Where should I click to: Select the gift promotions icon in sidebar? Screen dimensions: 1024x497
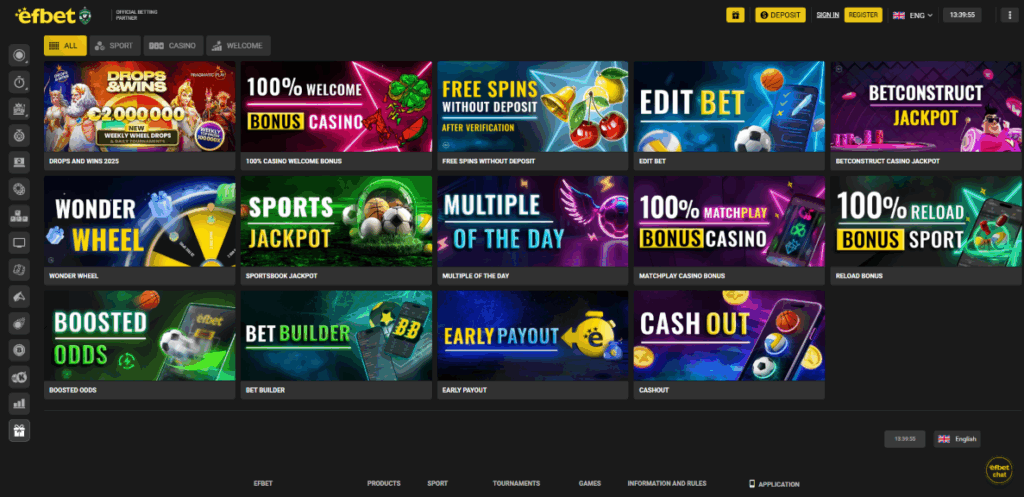[x=20, y=430]
